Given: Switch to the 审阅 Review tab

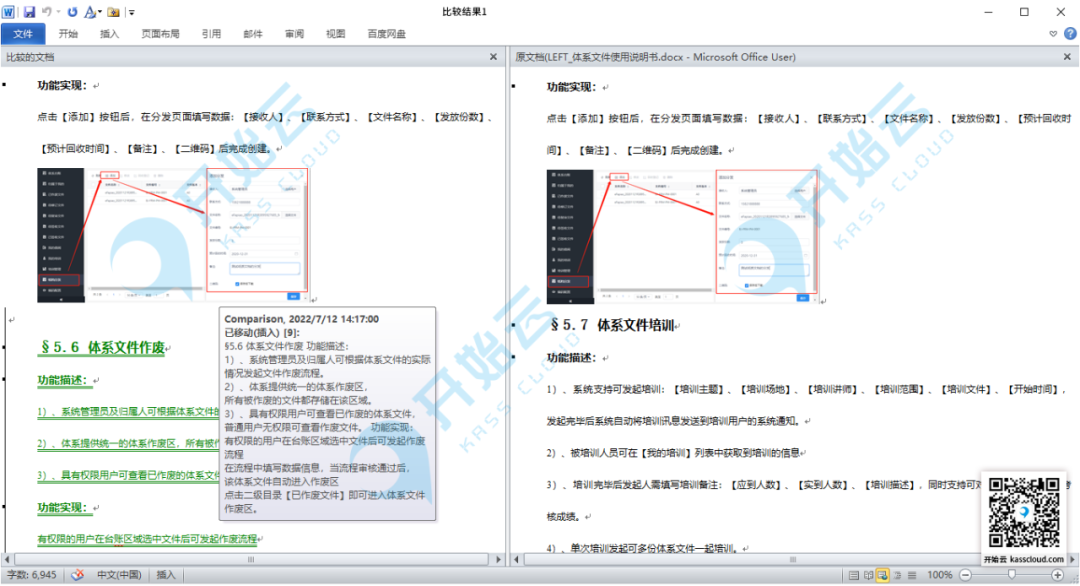Looking at the screenshot, I should coord(294,34).
